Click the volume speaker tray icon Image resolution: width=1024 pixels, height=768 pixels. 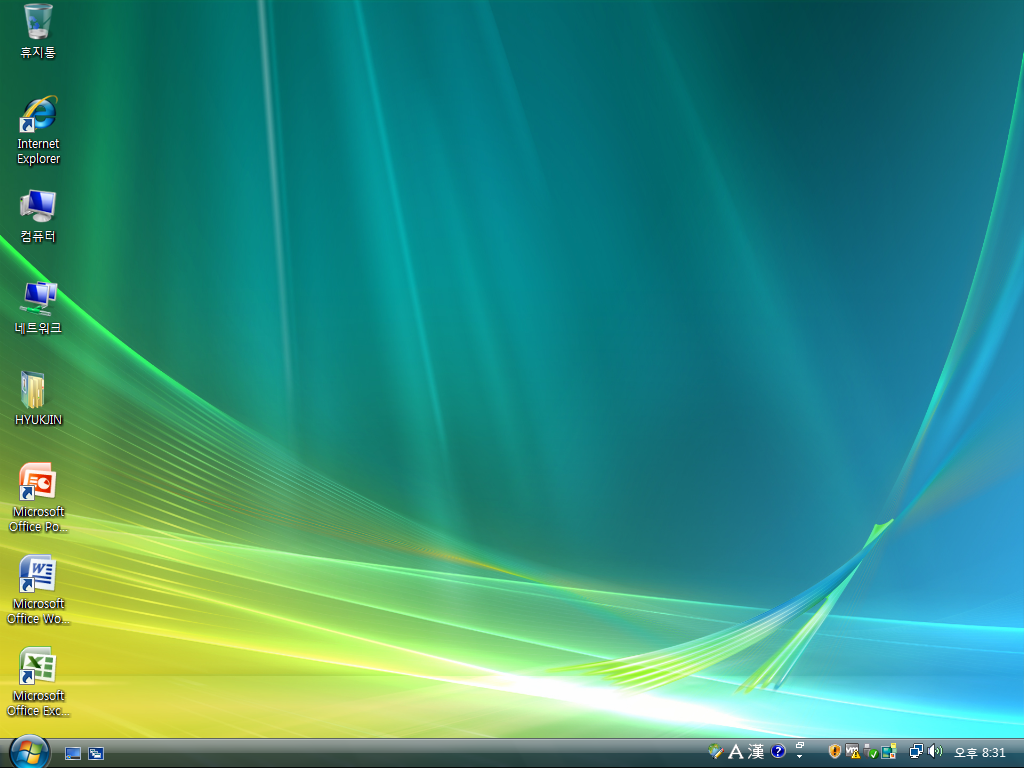tap(935, 751)
